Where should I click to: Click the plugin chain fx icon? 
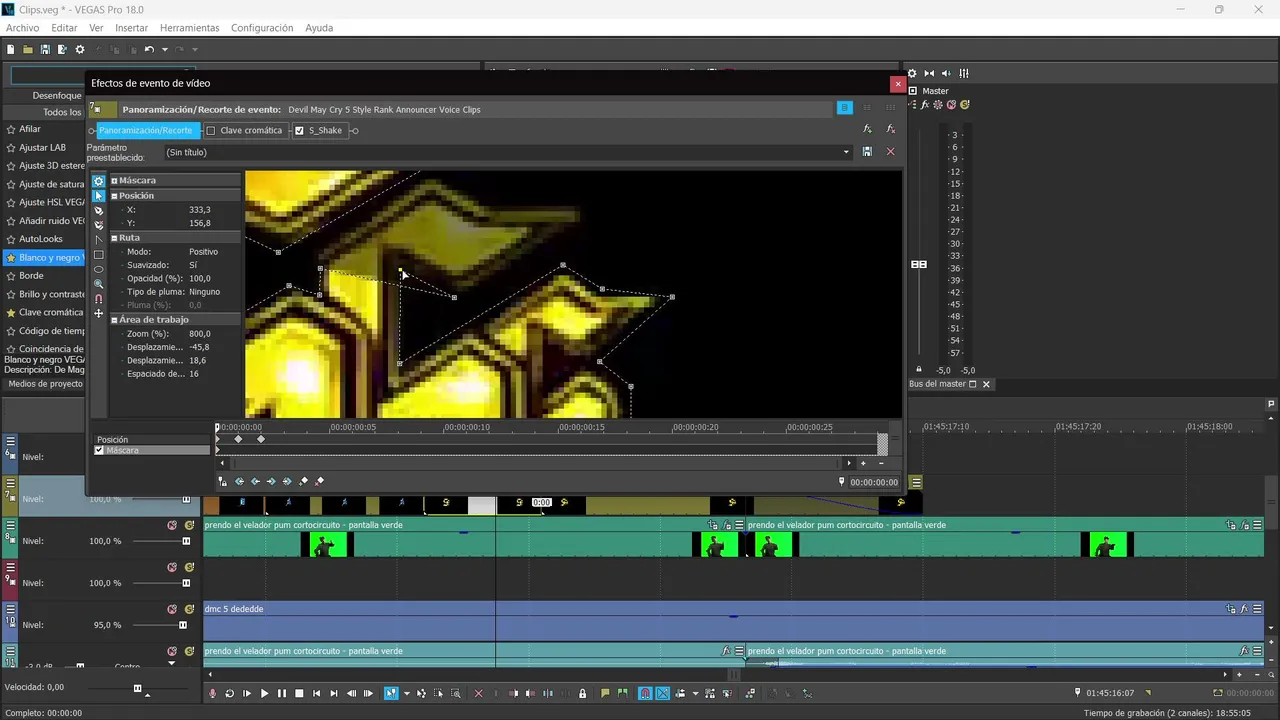pos(867,129)
